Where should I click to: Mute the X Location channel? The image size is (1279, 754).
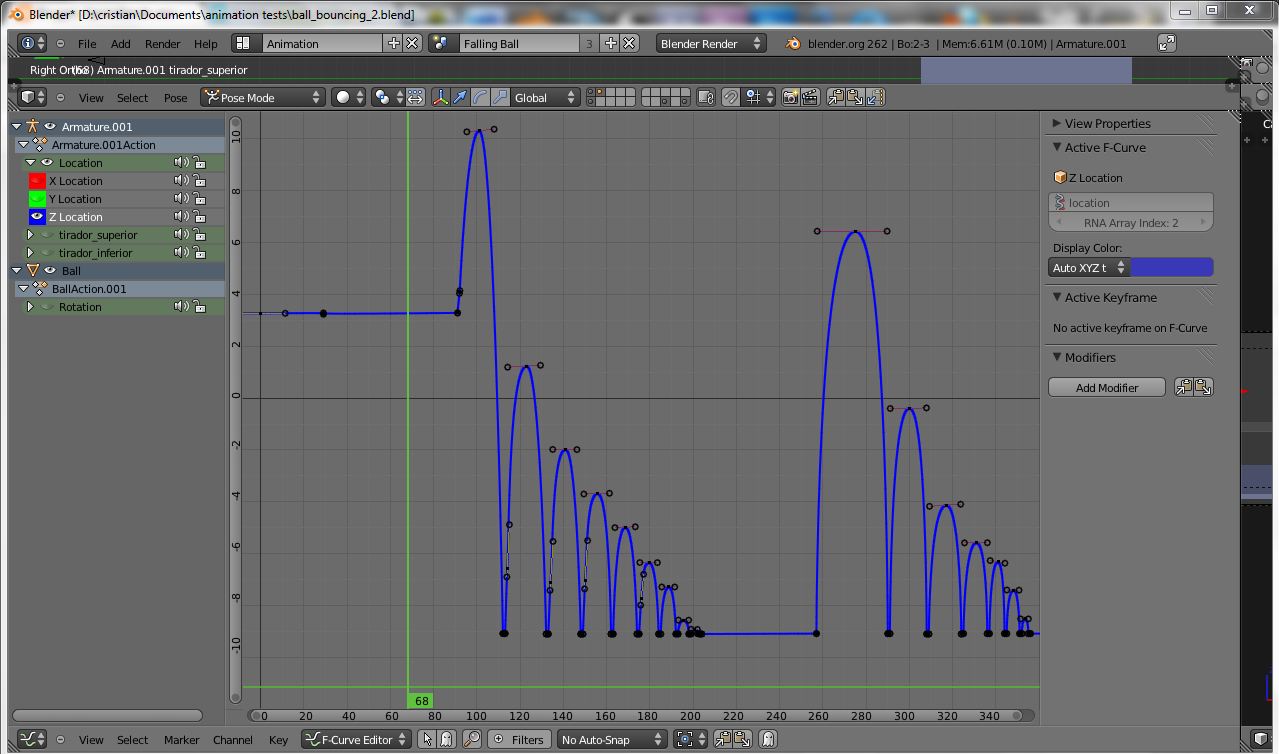click(x=181, y=181)
